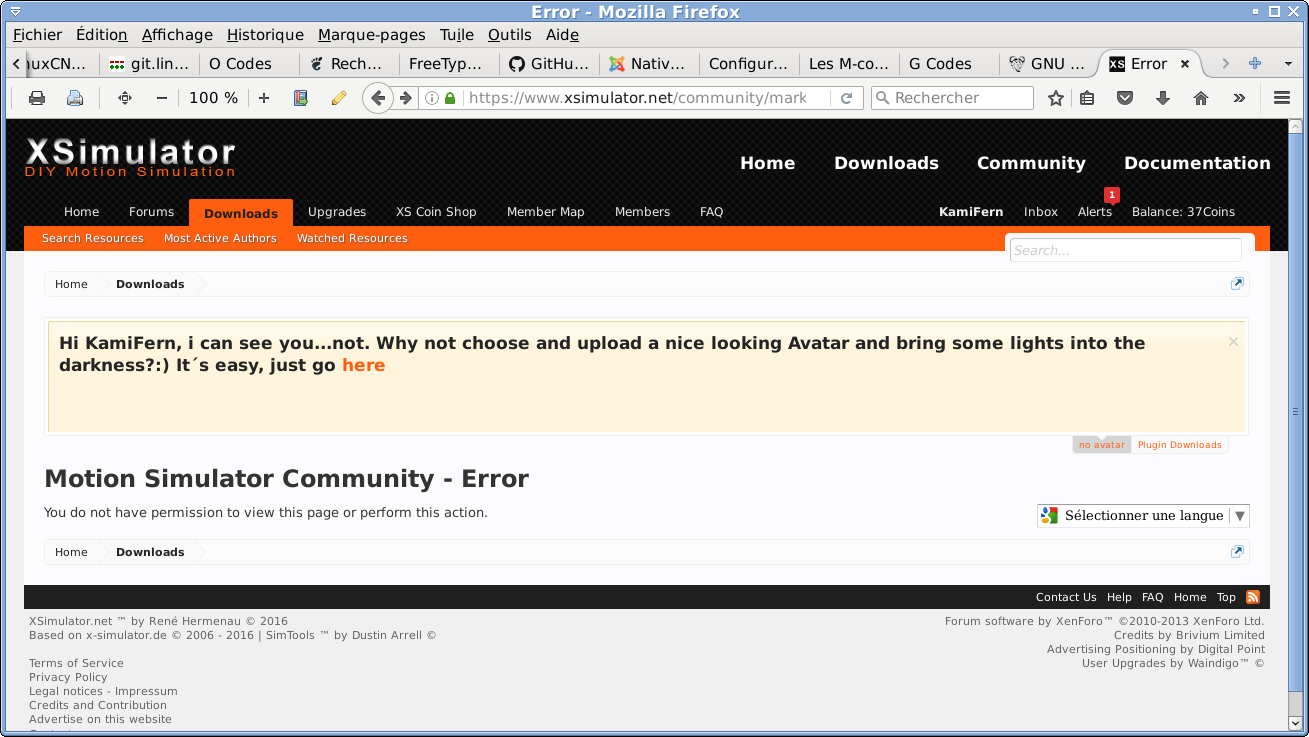Close the Error tab
This screenshot has width=1309, height=737.
1185,63
